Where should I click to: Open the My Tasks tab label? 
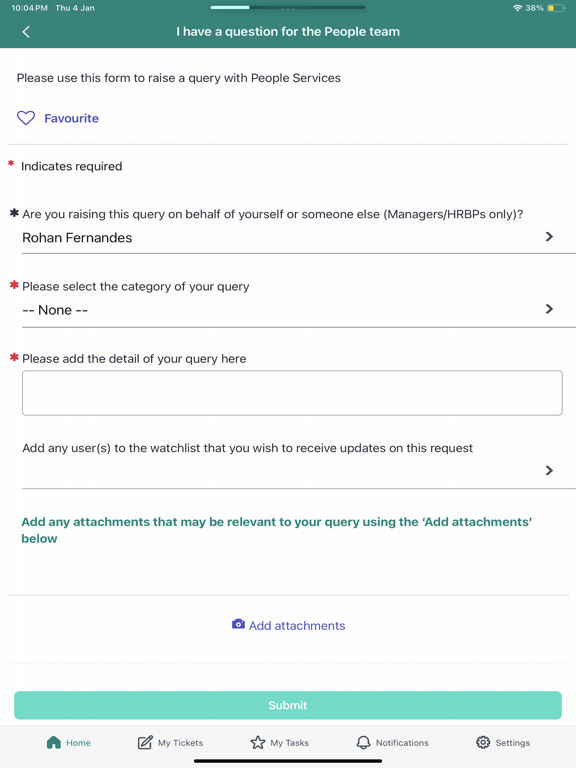(x=289, y=743)
